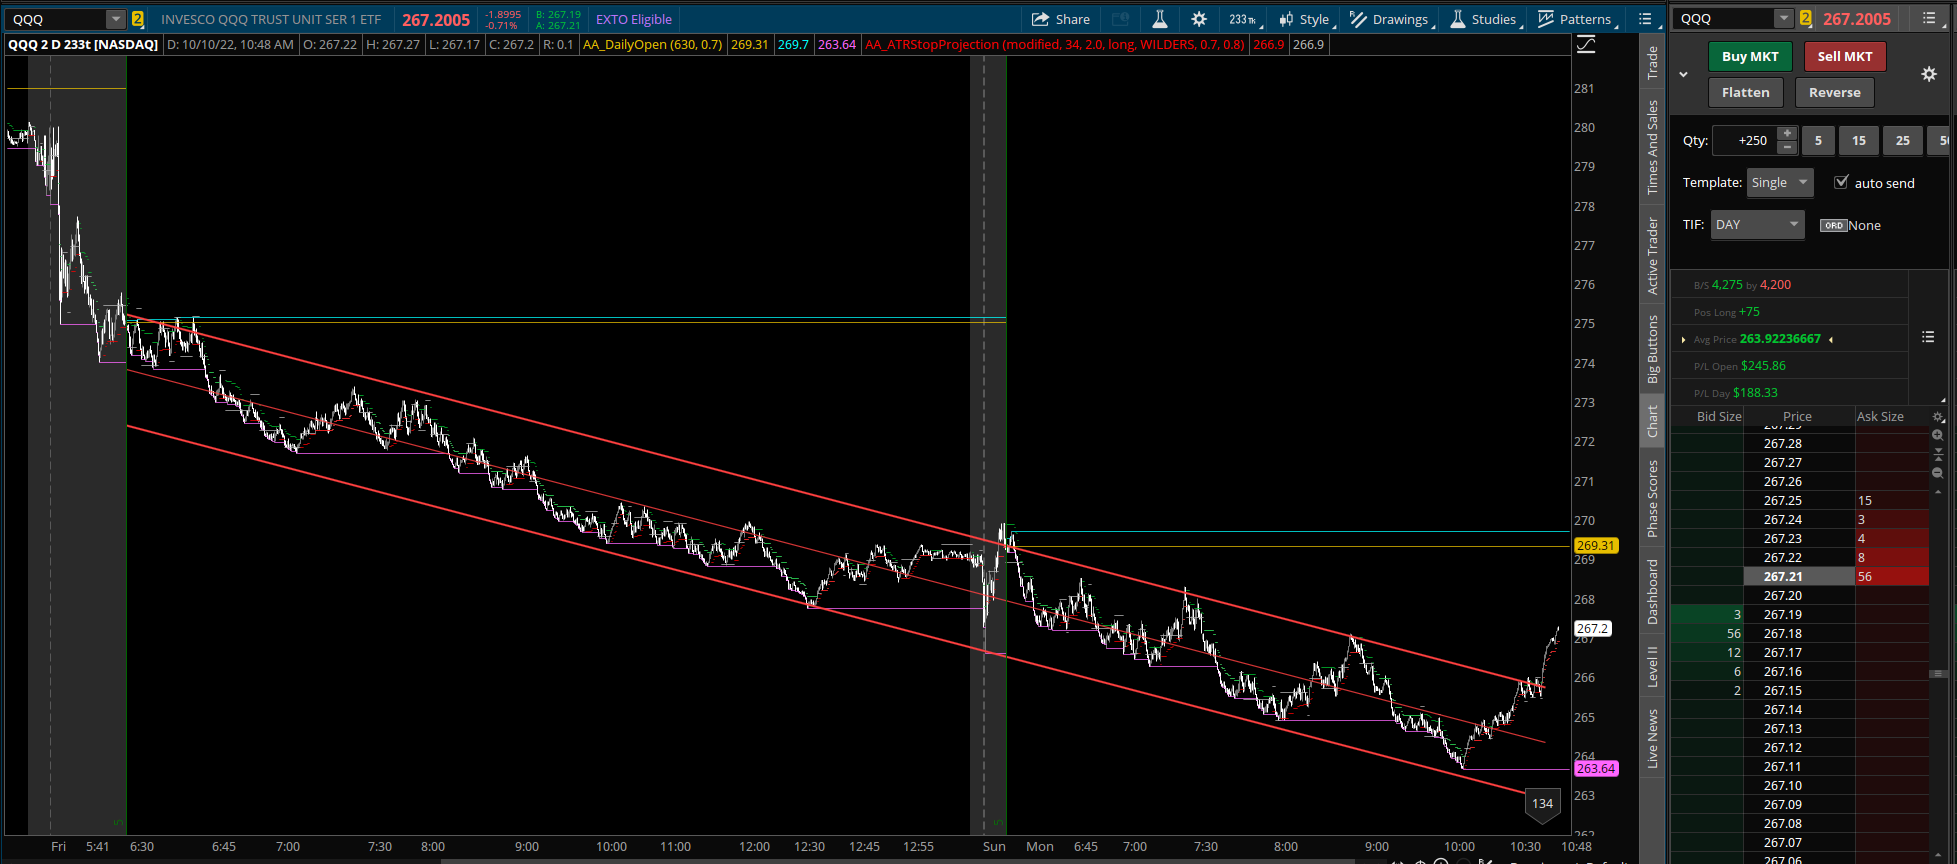Open the chart symbol QQQ dropdown arrow

click(116, 19)
